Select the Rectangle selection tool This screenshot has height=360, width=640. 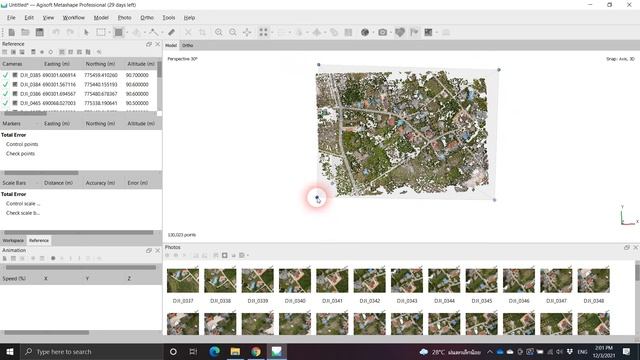[x=100, y=32]
